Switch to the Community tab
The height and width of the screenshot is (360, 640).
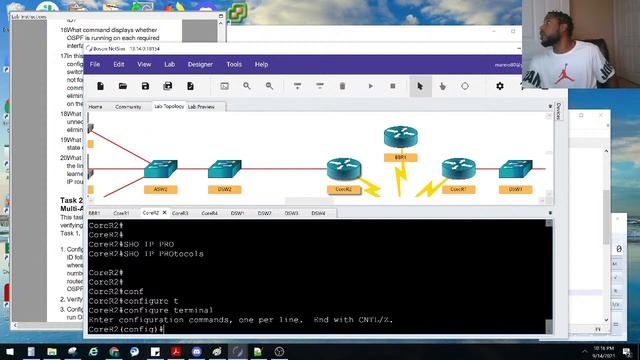(x=128, y=107)
